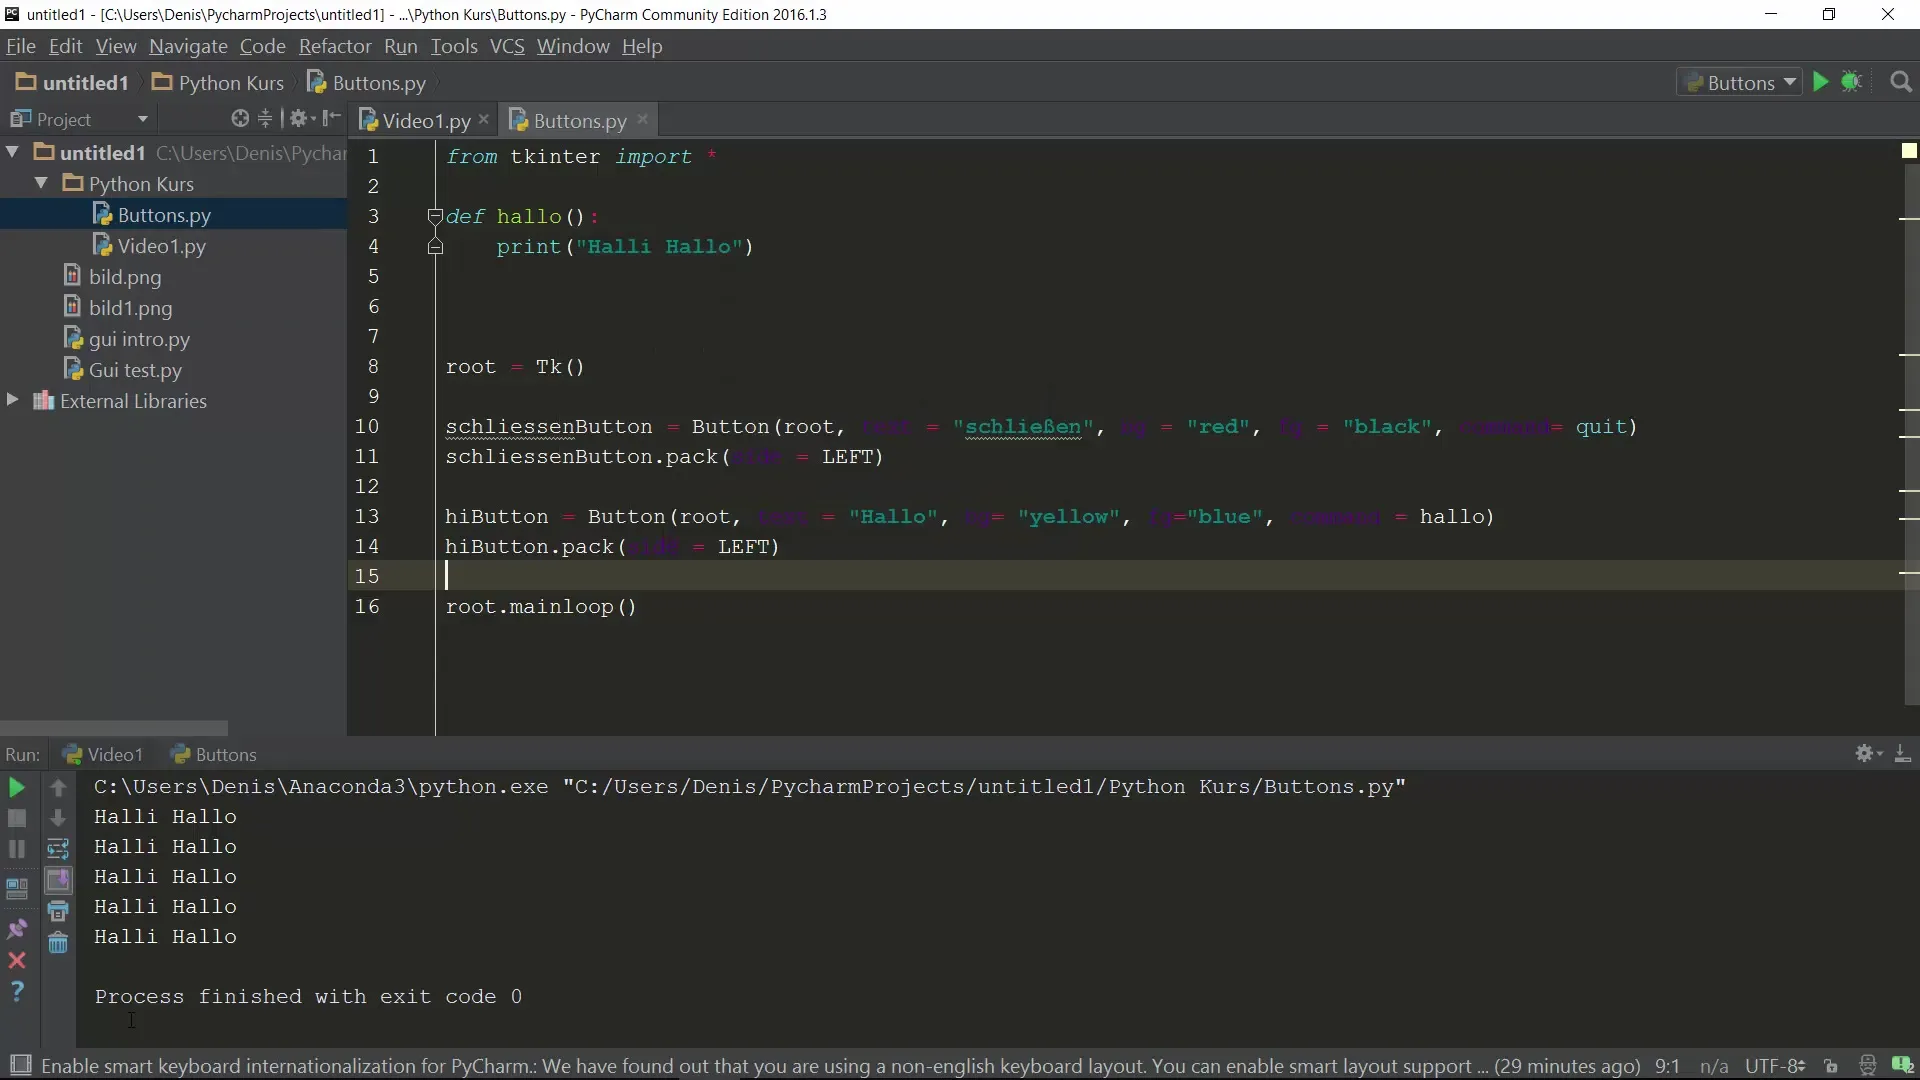
Task: Click the Project panel horizontal scrollbar
Action: [x=114, y=727]
